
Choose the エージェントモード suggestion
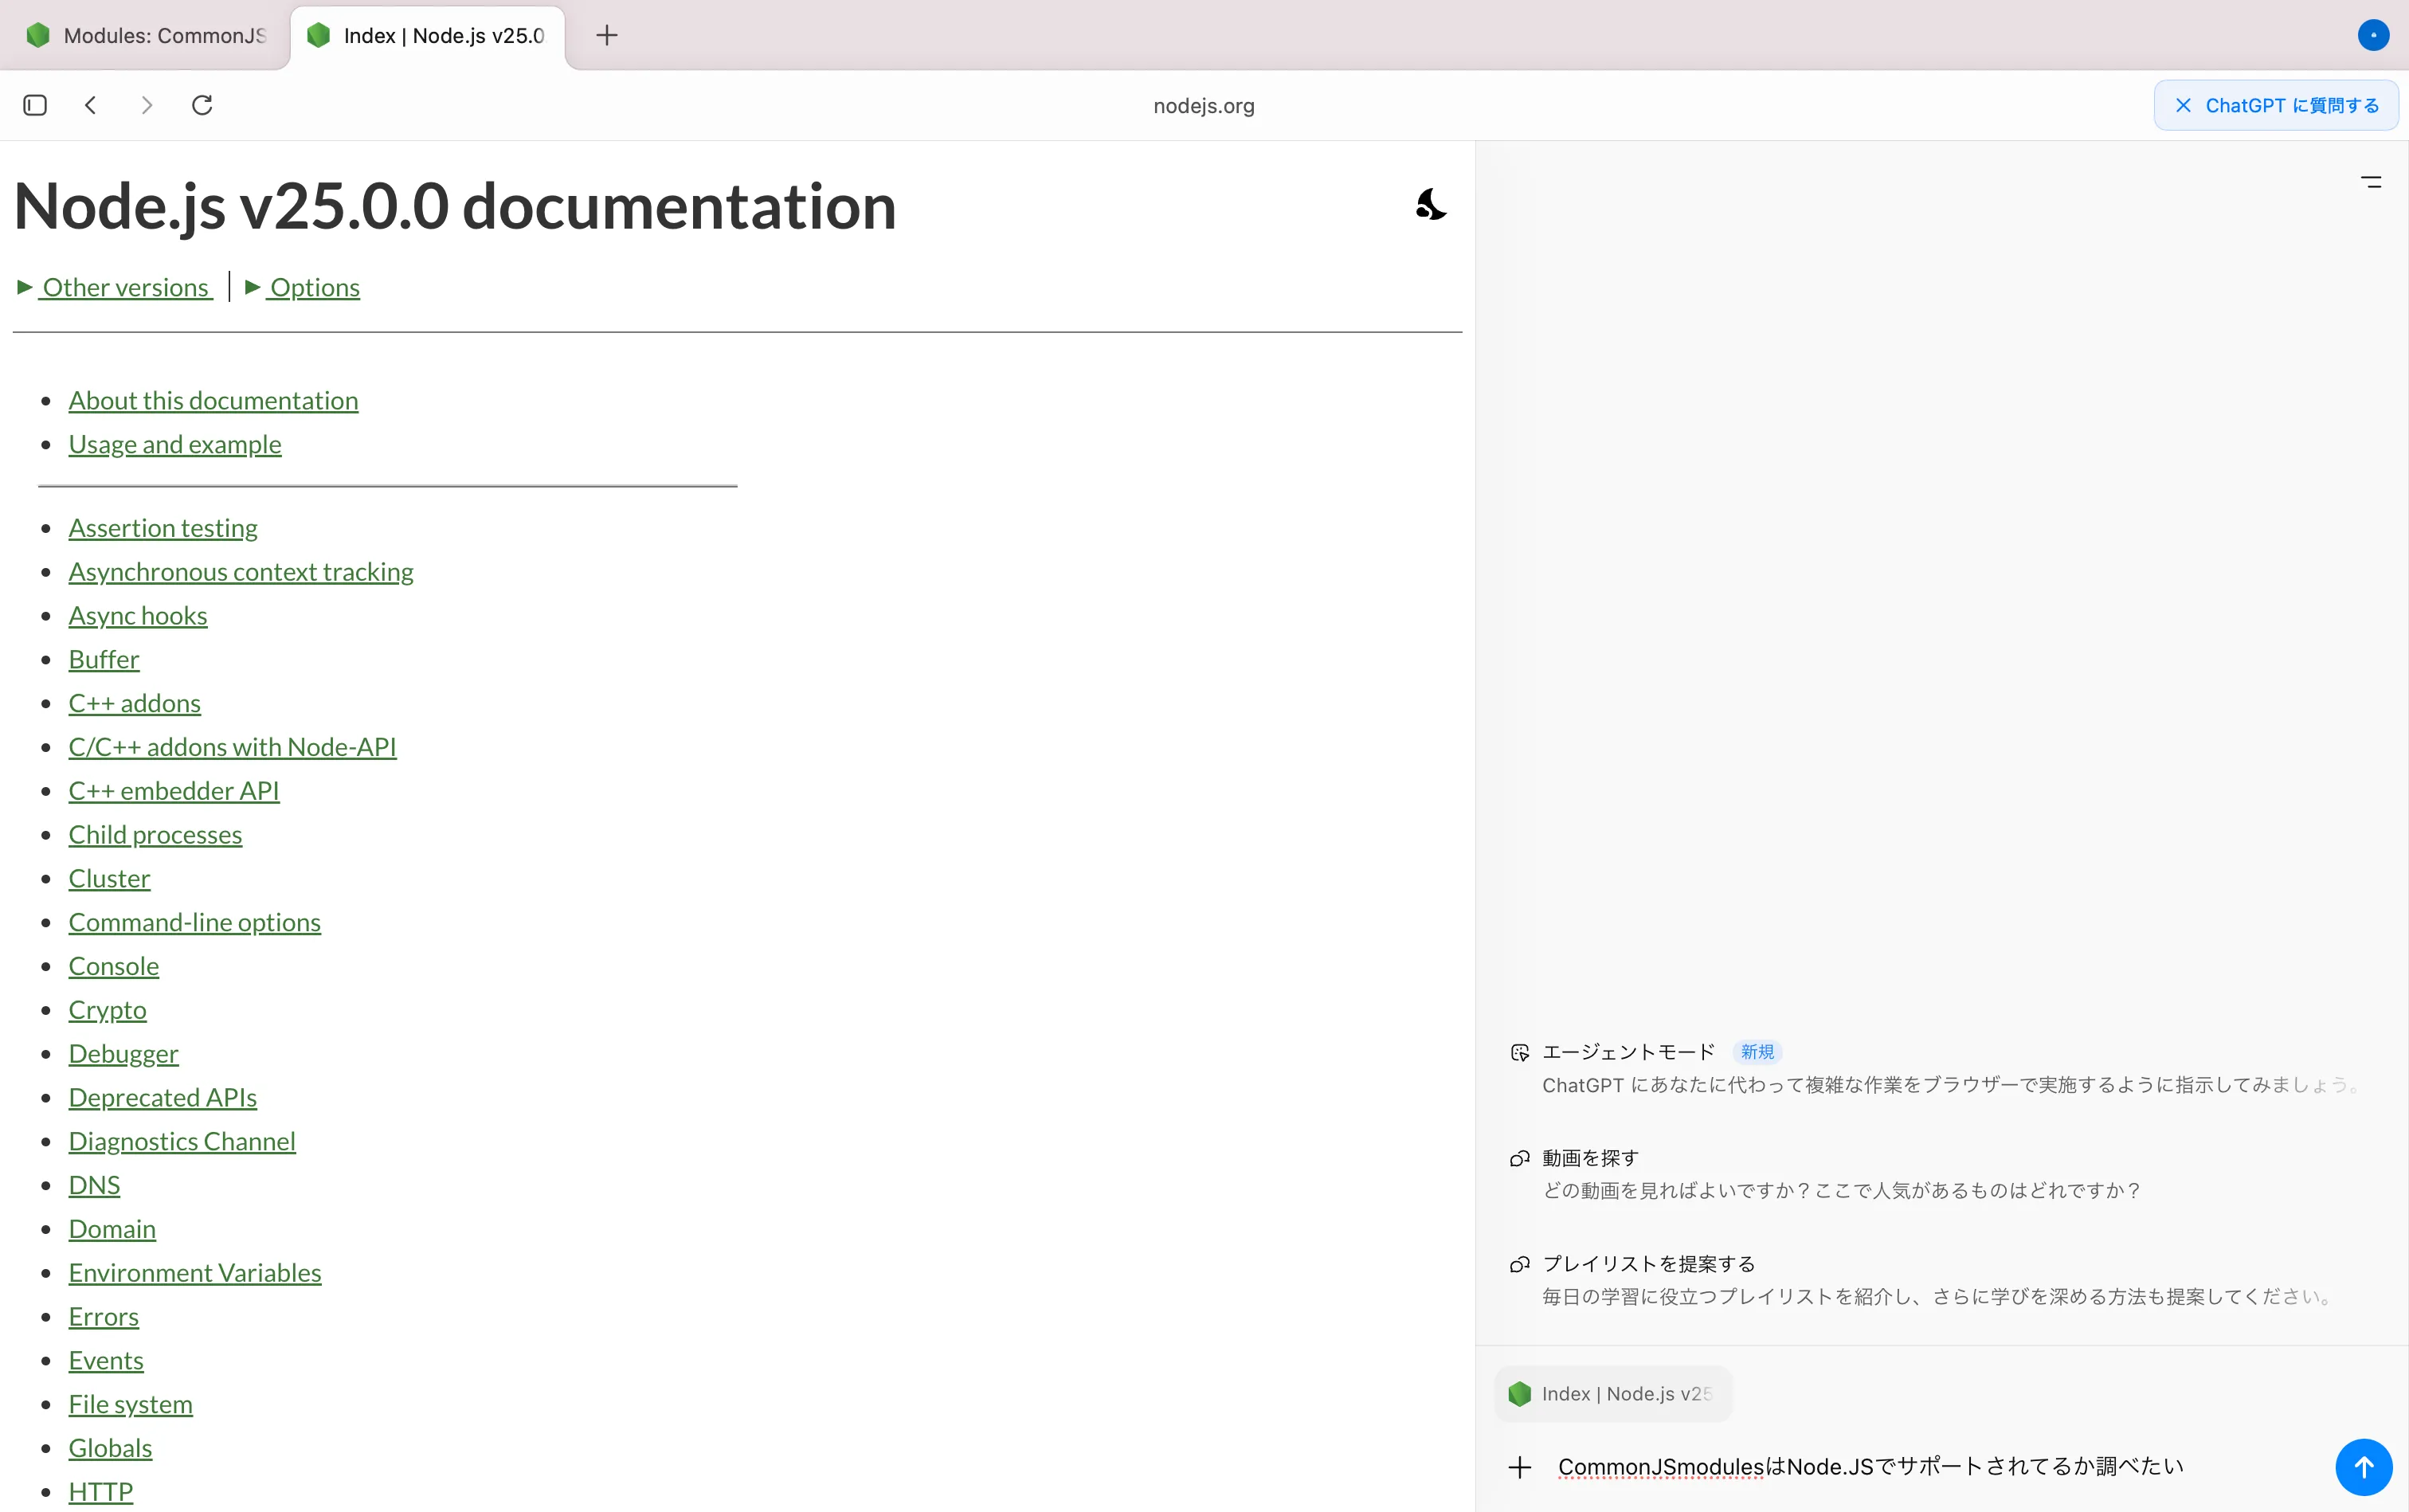(x=1628, y=1052)
